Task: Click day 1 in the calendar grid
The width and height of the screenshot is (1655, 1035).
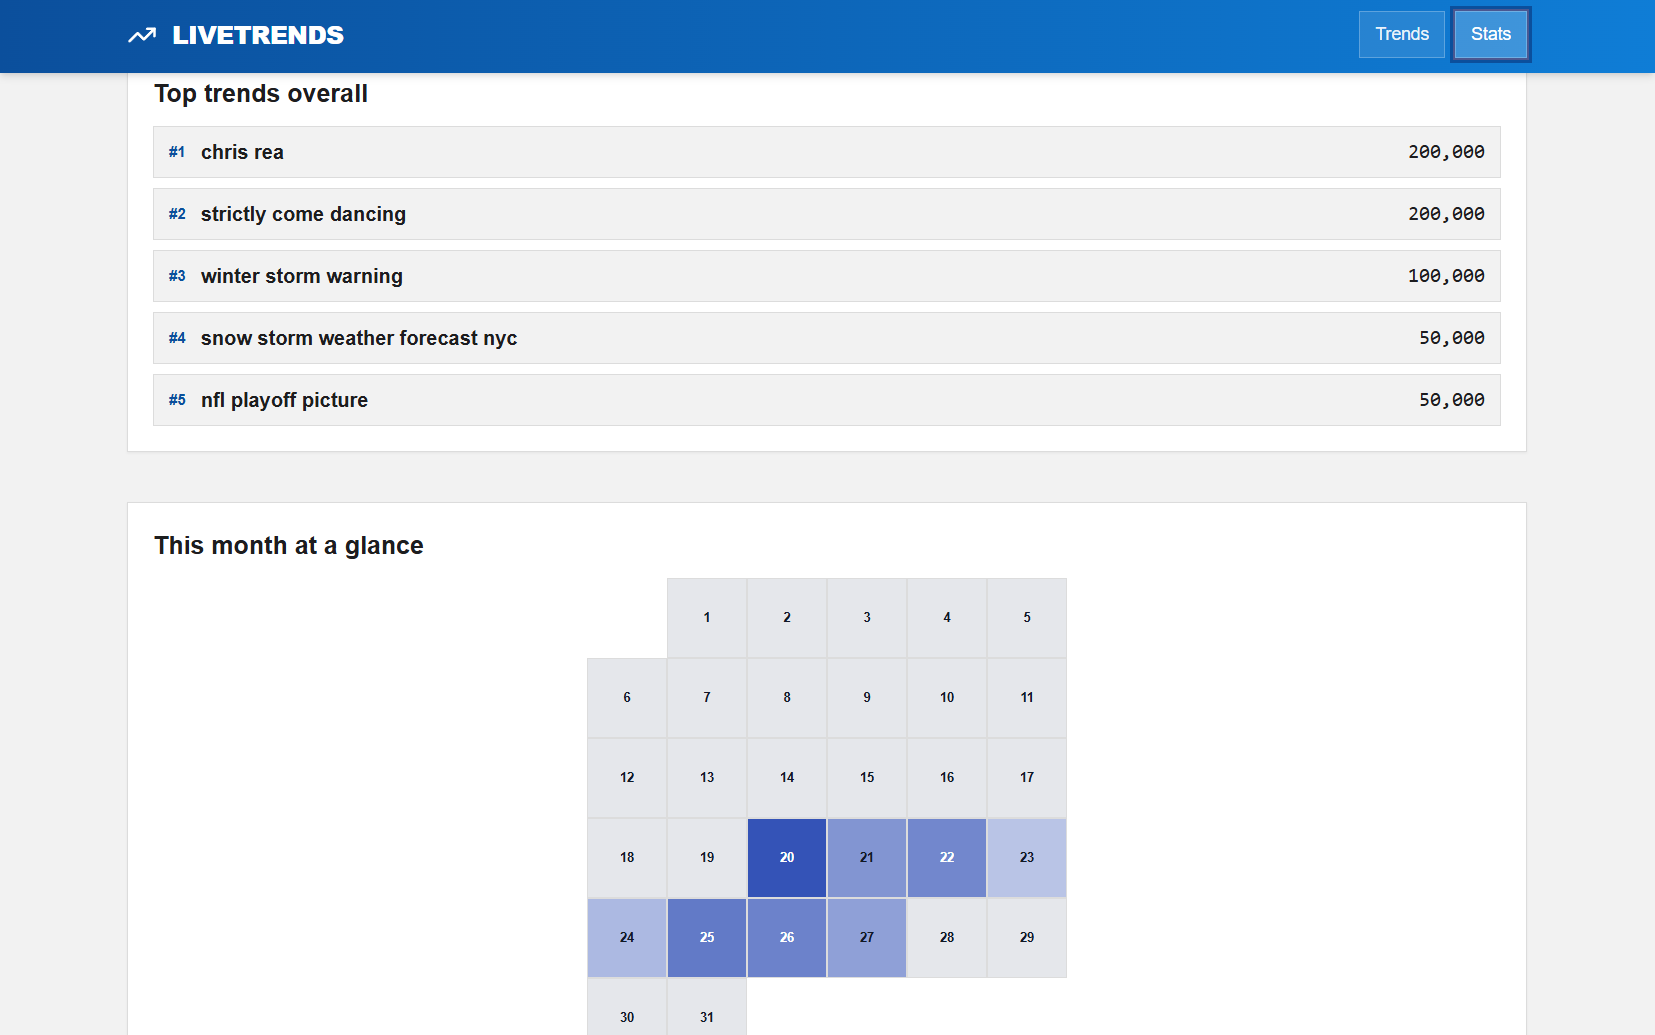Action: pyautogui.click(x=706, y=617)
